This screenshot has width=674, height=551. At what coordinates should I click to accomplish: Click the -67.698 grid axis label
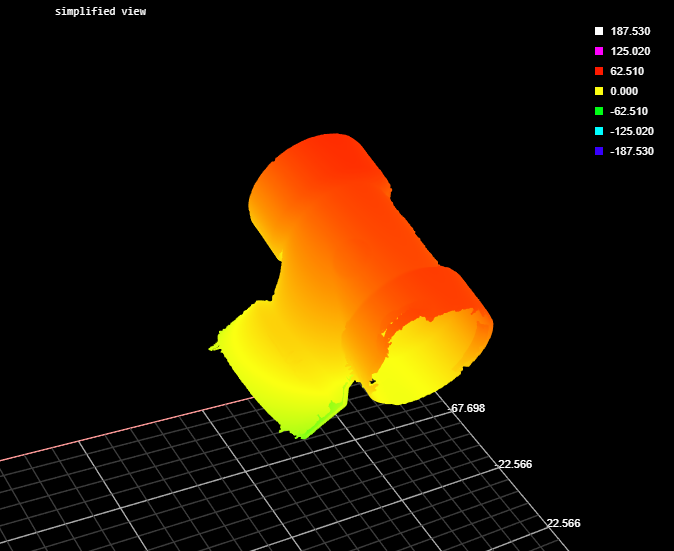(466, 408)
